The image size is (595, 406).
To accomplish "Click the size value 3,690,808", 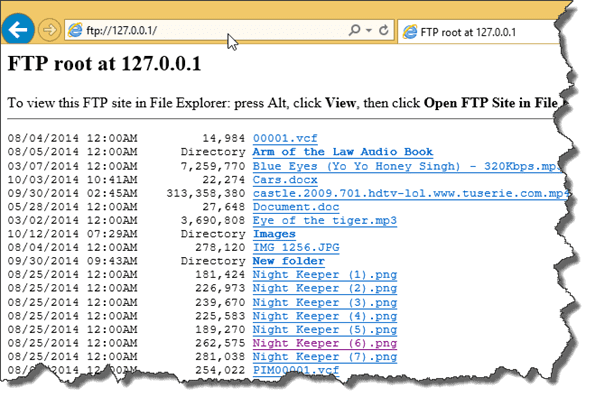I will (213, 220).
